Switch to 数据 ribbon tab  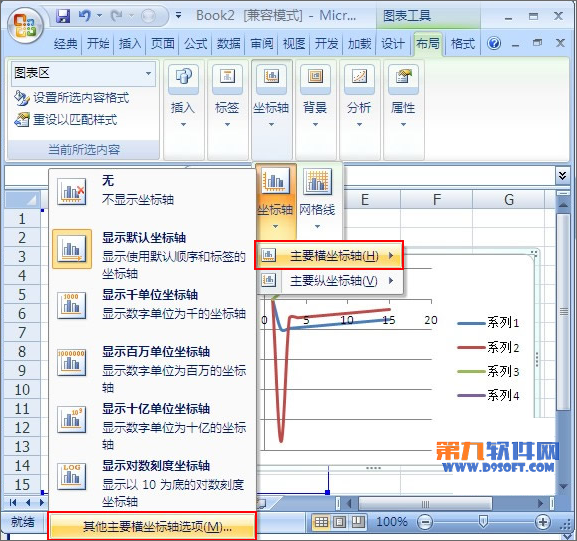(229, 44)
